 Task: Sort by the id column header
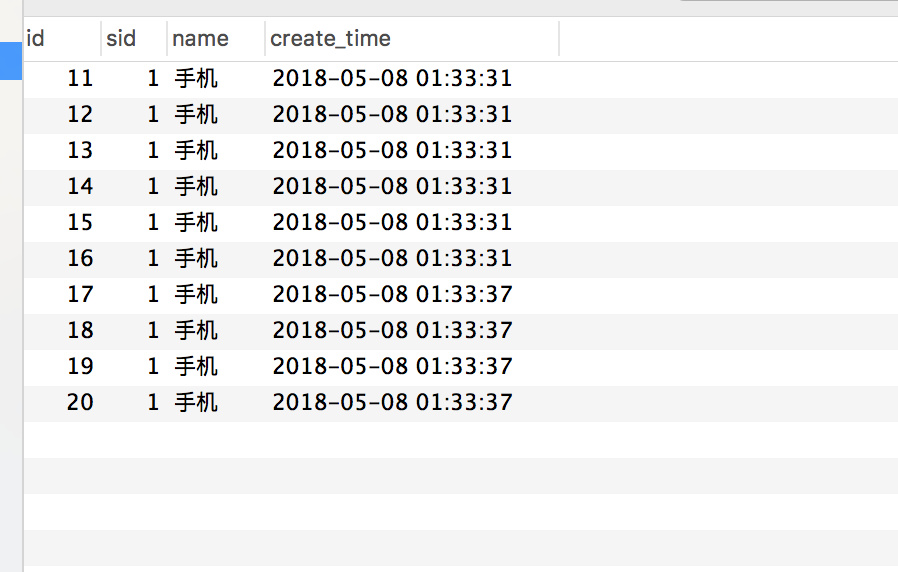[x=62, y=39]
